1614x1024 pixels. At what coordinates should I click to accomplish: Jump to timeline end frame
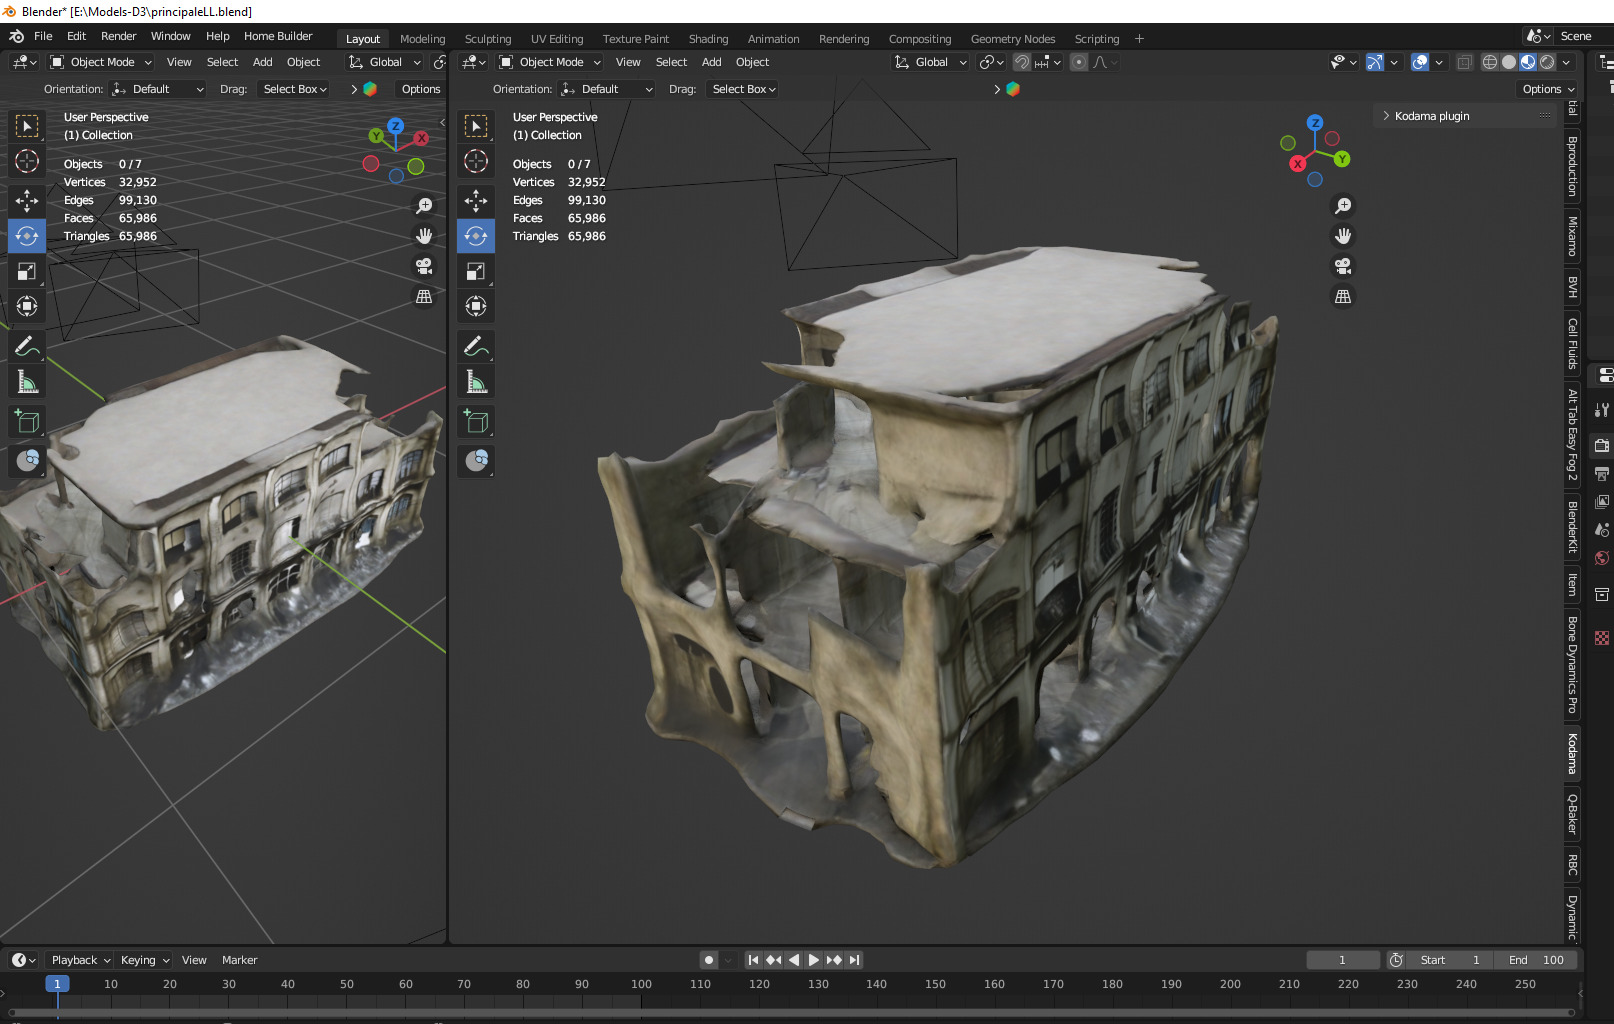tap(854, 960)
